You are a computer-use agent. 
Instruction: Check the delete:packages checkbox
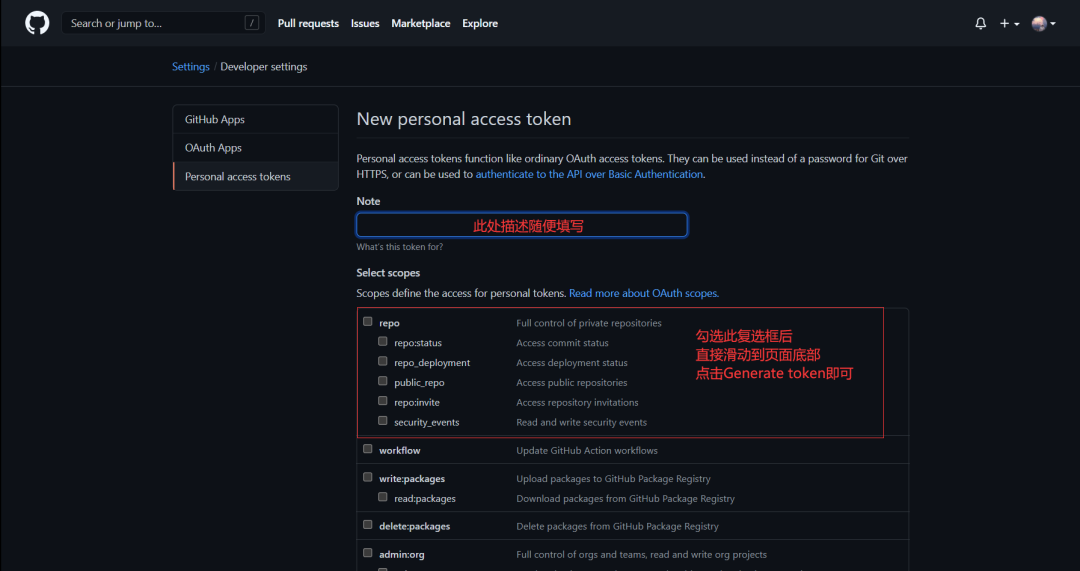368,525
